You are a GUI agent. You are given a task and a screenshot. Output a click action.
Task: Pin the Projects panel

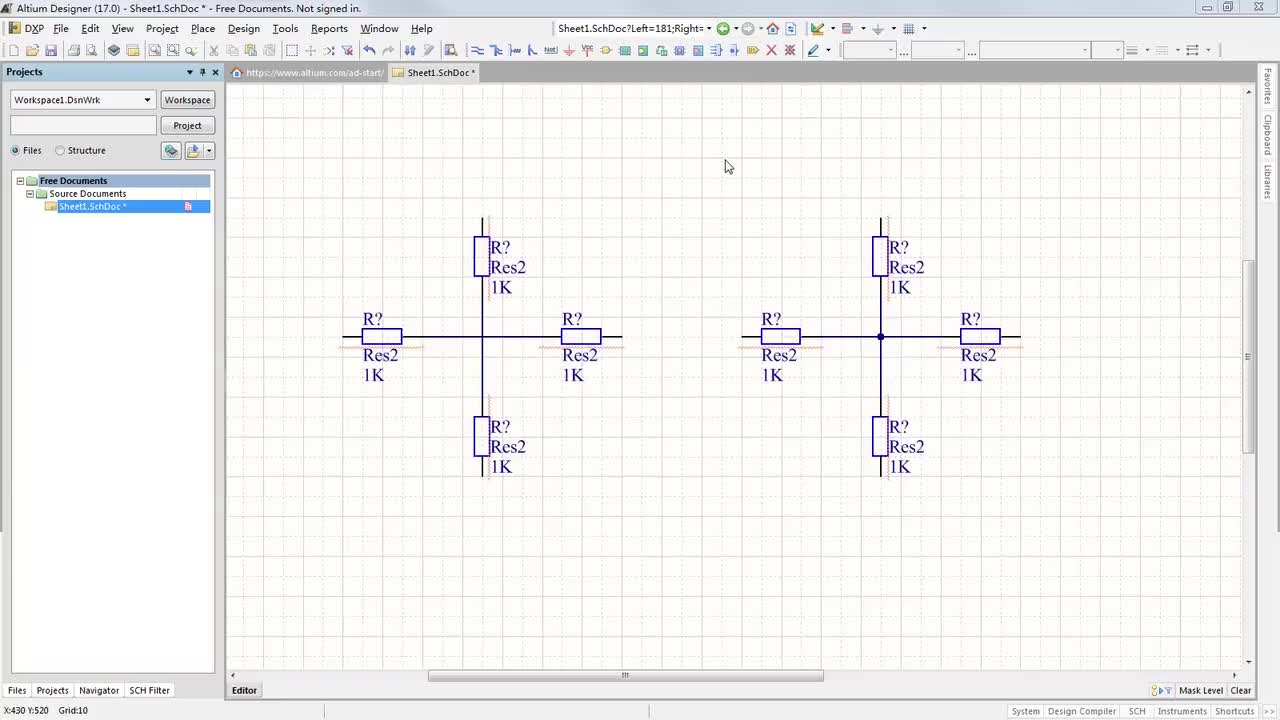click(x=202, y=72)
